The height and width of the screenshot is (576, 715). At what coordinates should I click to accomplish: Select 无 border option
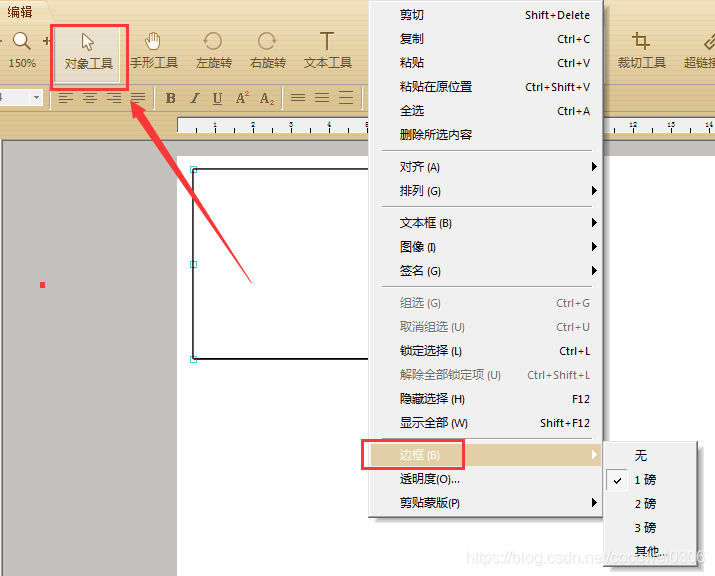point(651,456)
